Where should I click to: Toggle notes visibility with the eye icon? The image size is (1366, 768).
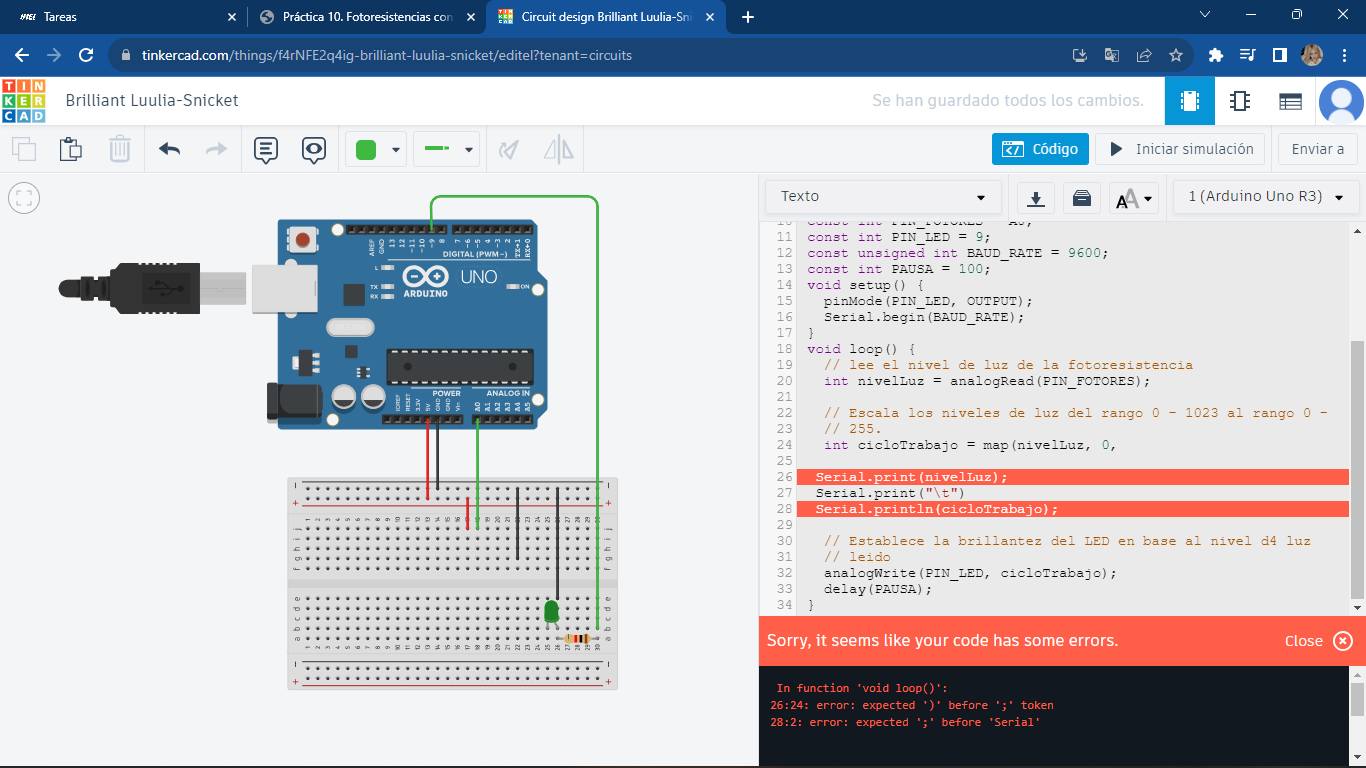(314, 150)
